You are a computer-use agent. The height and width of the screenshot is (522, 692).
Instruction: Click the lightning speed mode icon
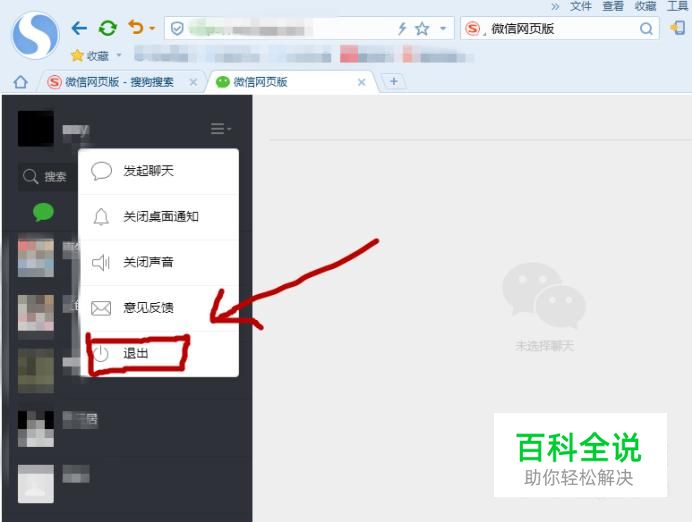click(x=402, y=29)
